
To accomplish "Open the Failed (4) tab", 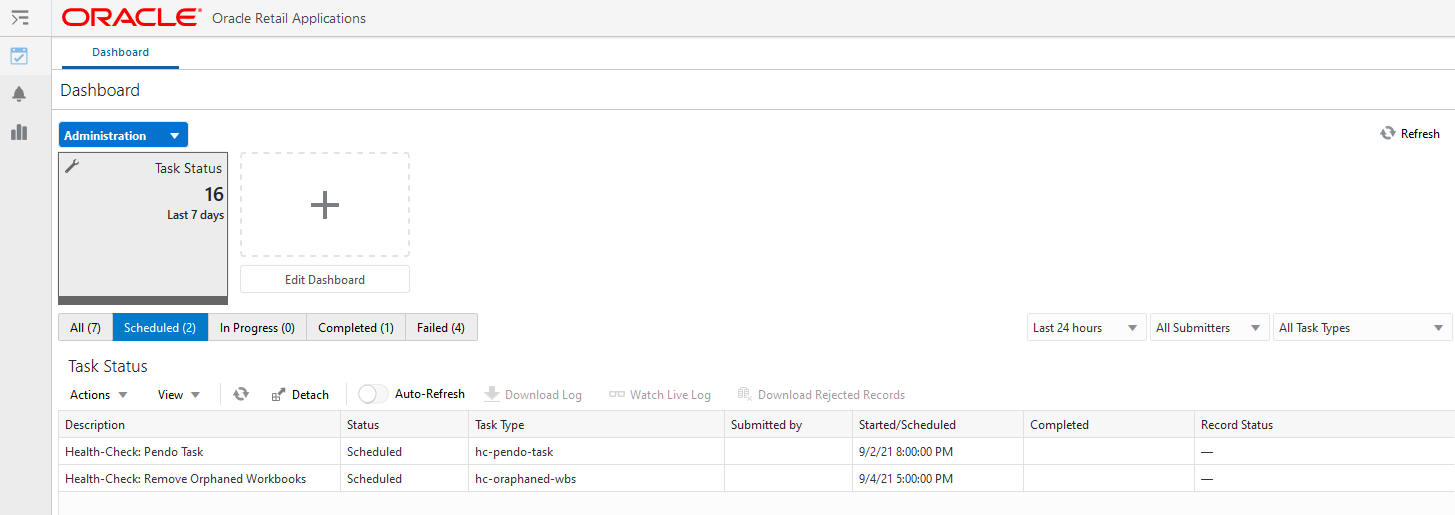I will point(441,327).
